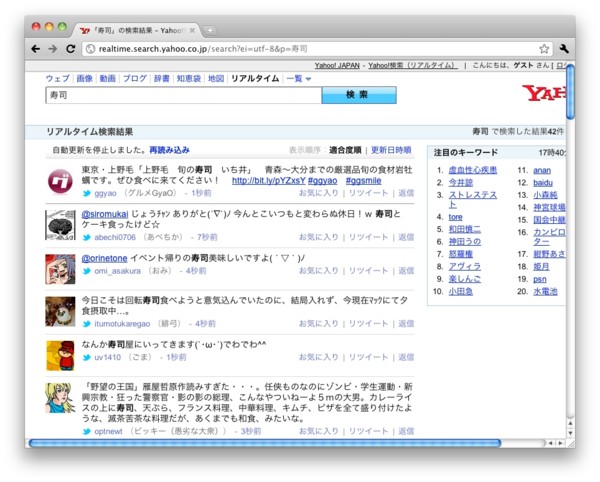Image resolution: width=600 pixels, height=482 pixels.
Task: Reload the page with the refresh icon
Action: pos(70,49)
